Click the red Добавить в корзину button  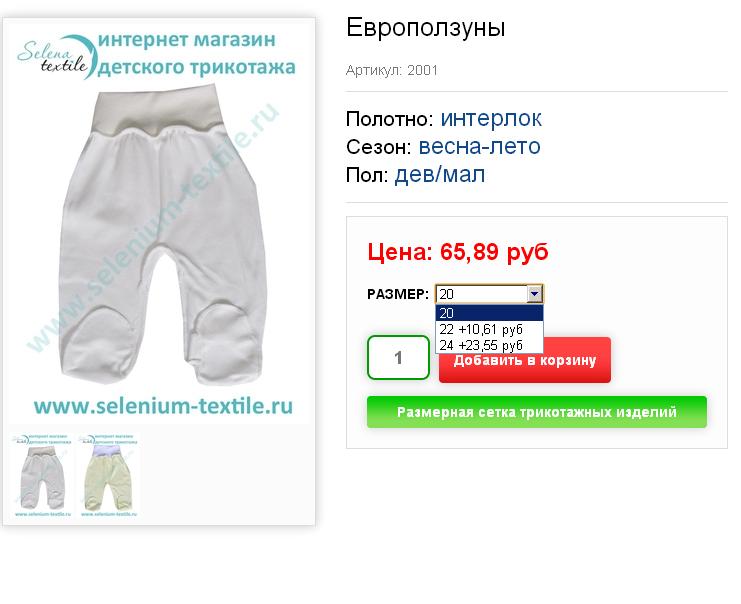tap(525, 361)
